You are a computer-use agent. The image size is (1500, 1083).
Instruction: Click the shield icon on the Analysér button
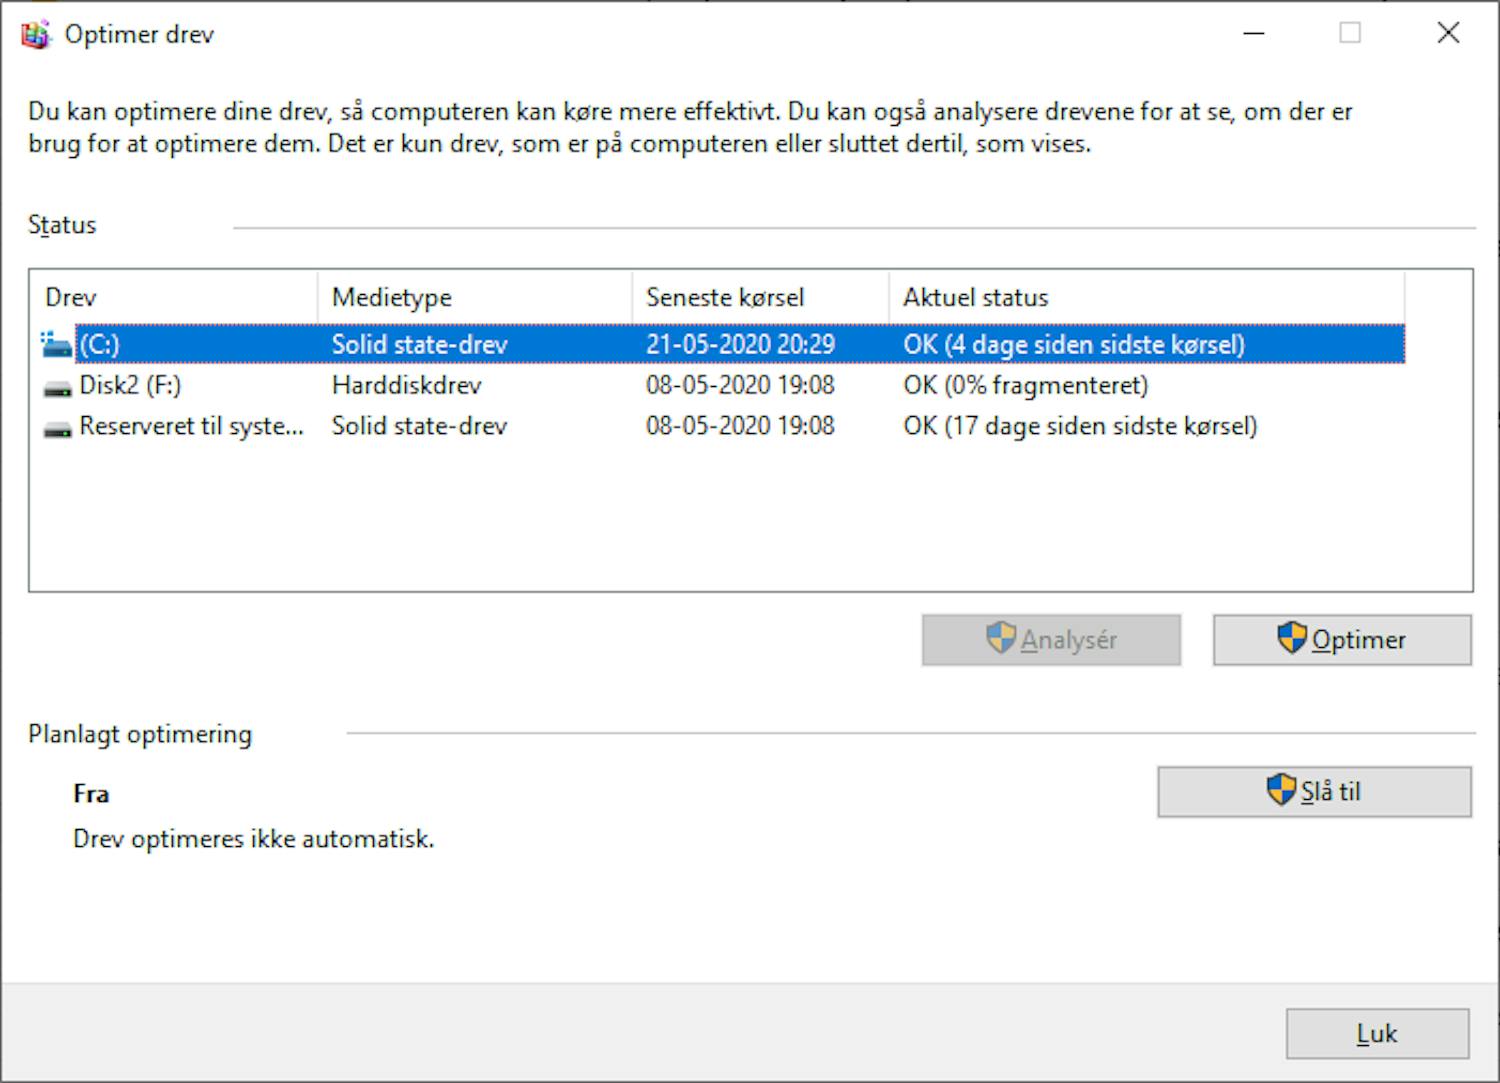[999, 639]
